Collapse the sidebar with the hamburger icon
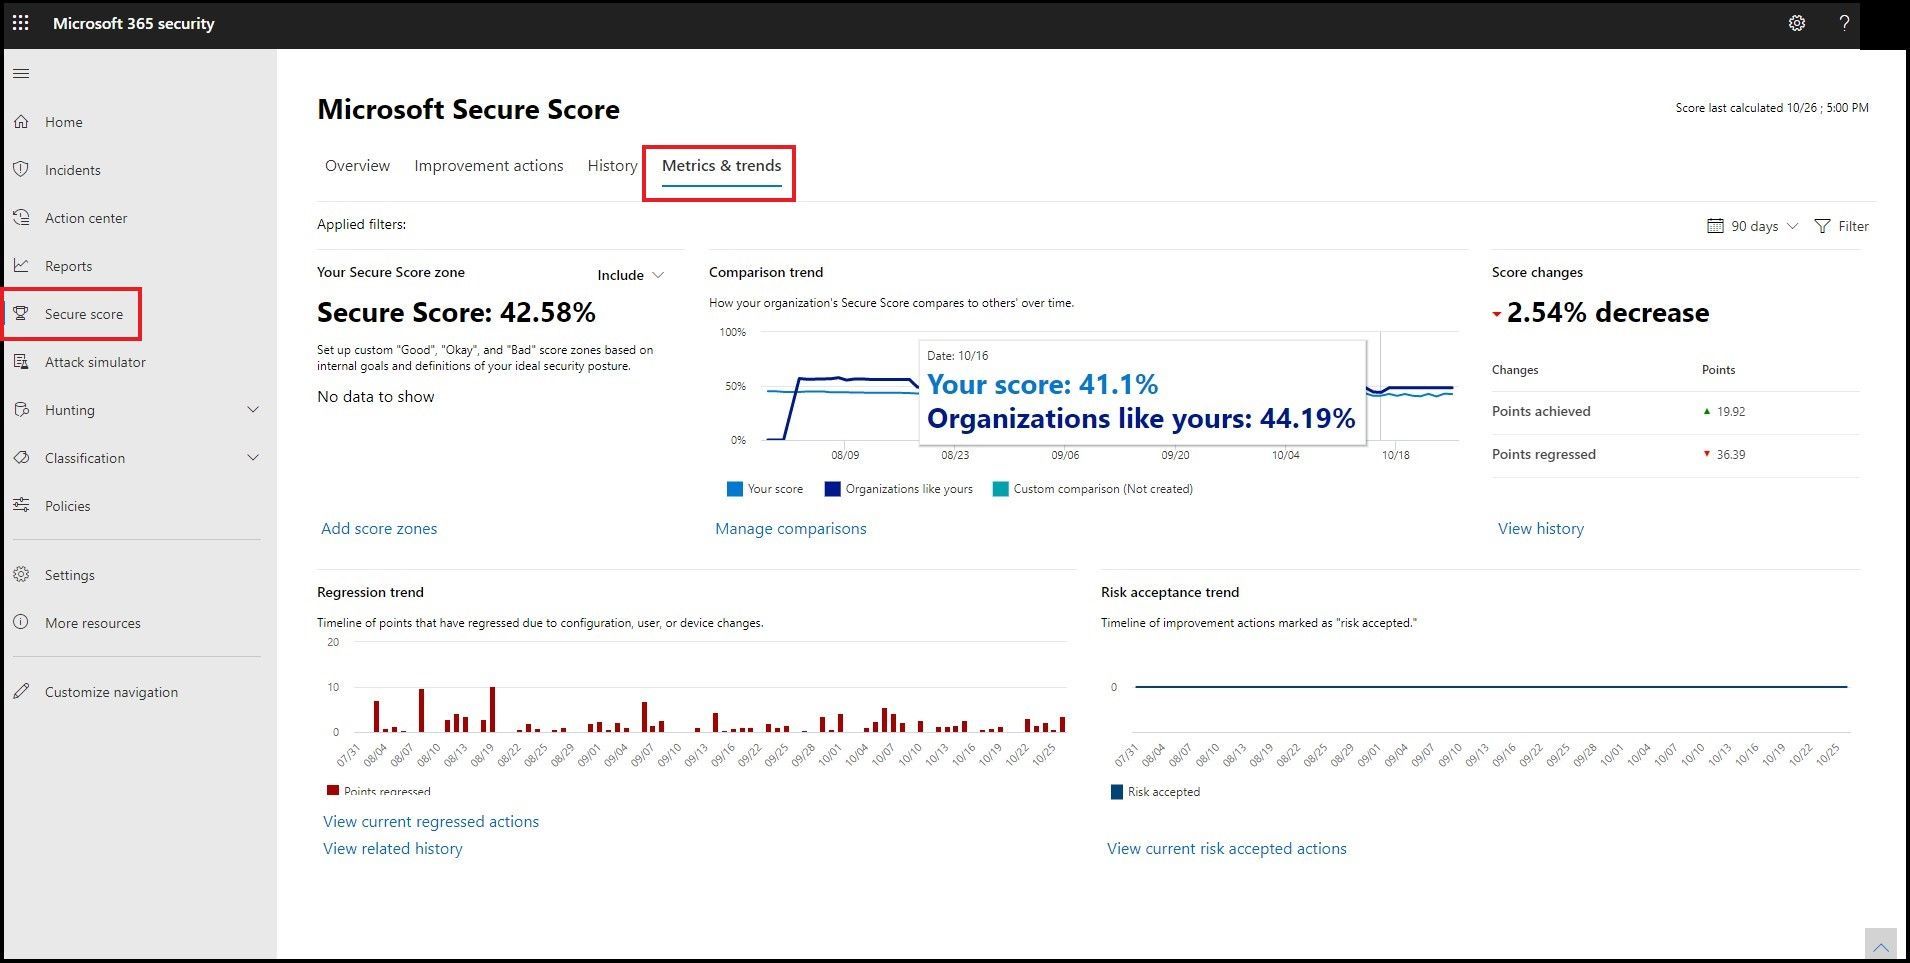 click(x=21, y=72)
